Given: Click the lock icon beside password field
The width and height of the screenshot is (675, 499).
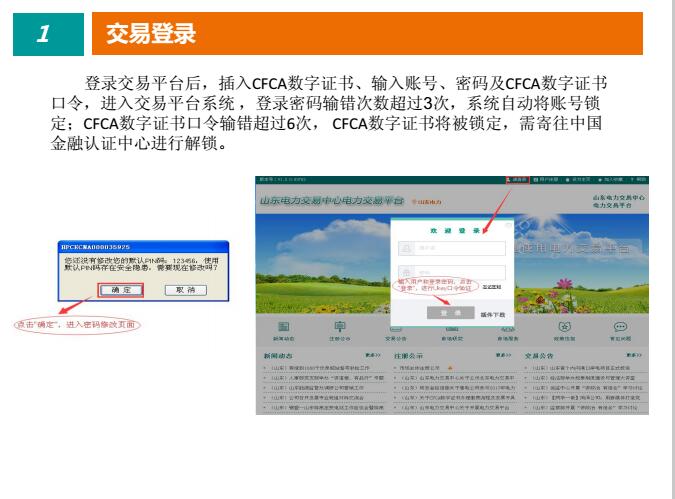Looking at the screenshot, I should [407, 272].
